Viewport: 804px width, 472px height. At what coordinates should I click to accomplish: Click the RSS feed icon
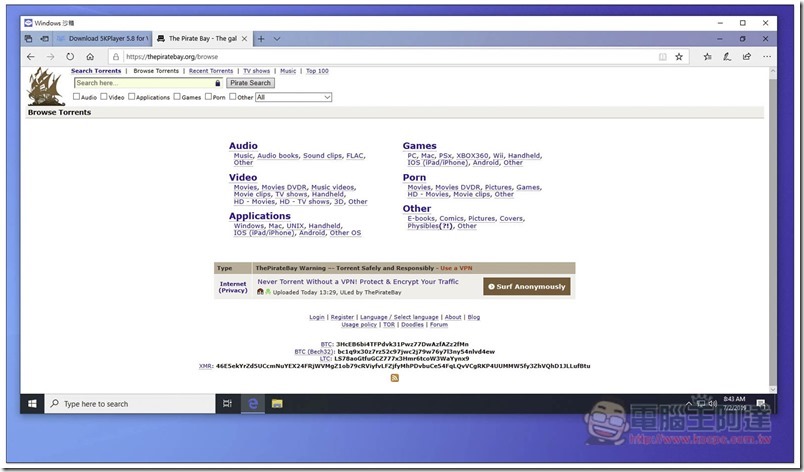395,378
